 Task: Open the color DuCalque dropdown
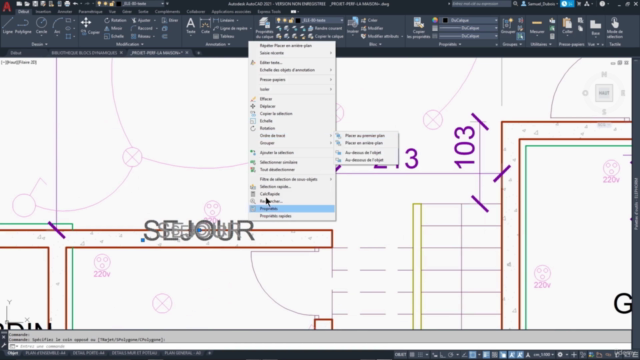point(496,20)
